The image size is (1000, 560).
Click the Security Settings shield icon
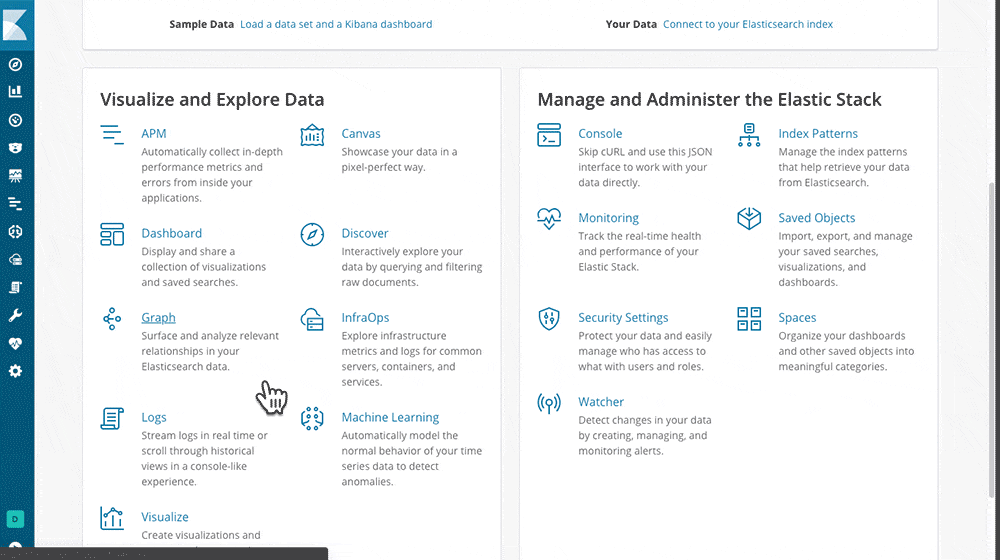(x=549, y=318)
